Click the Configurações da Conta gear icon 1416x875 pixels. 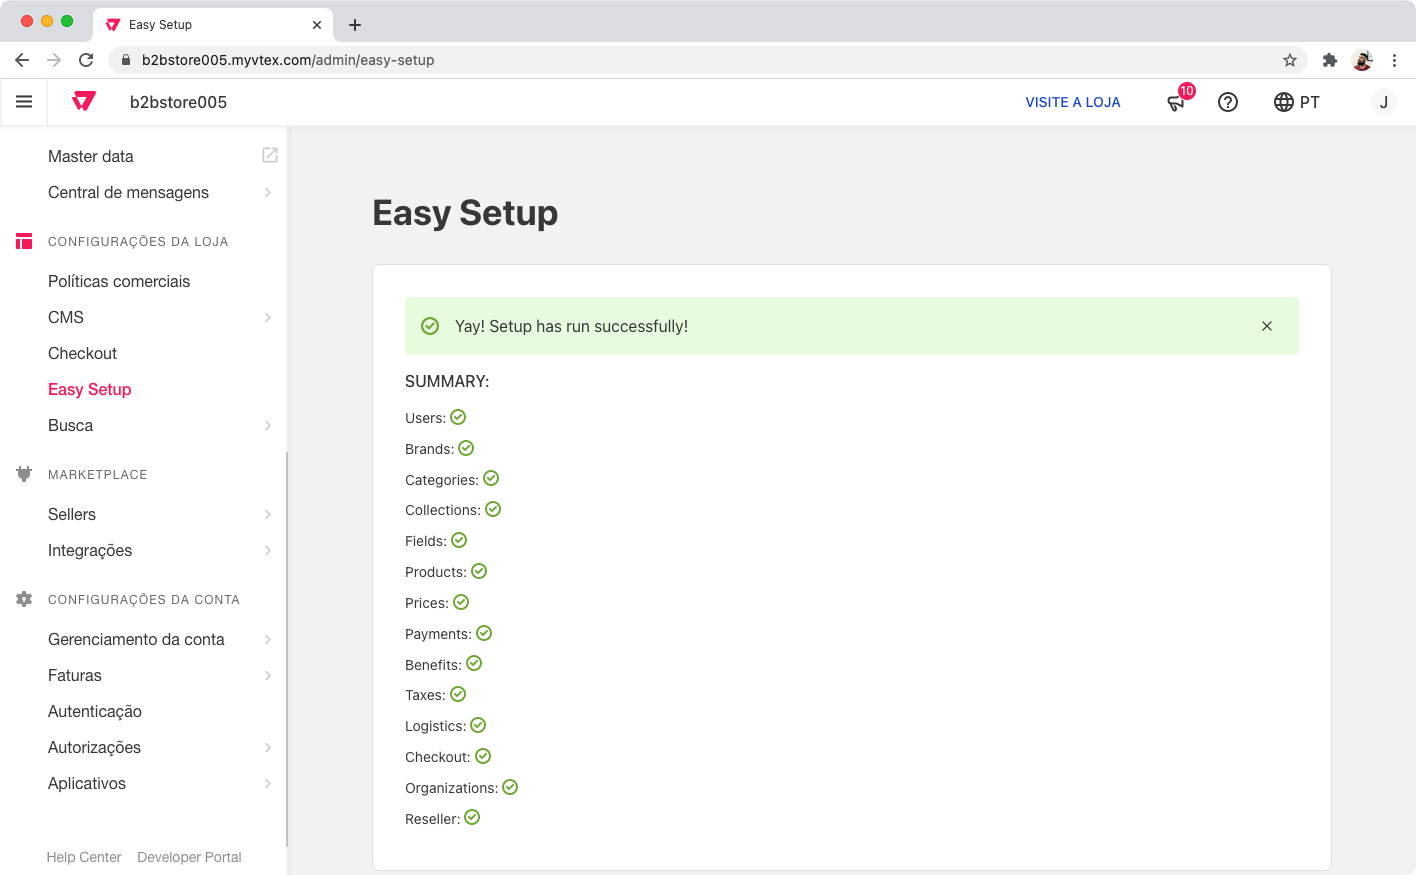point(24,599)
